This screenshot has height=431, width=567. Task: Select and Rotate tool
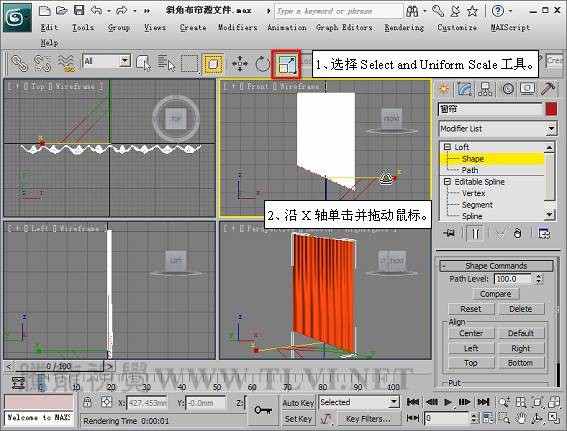pos(263,64)
